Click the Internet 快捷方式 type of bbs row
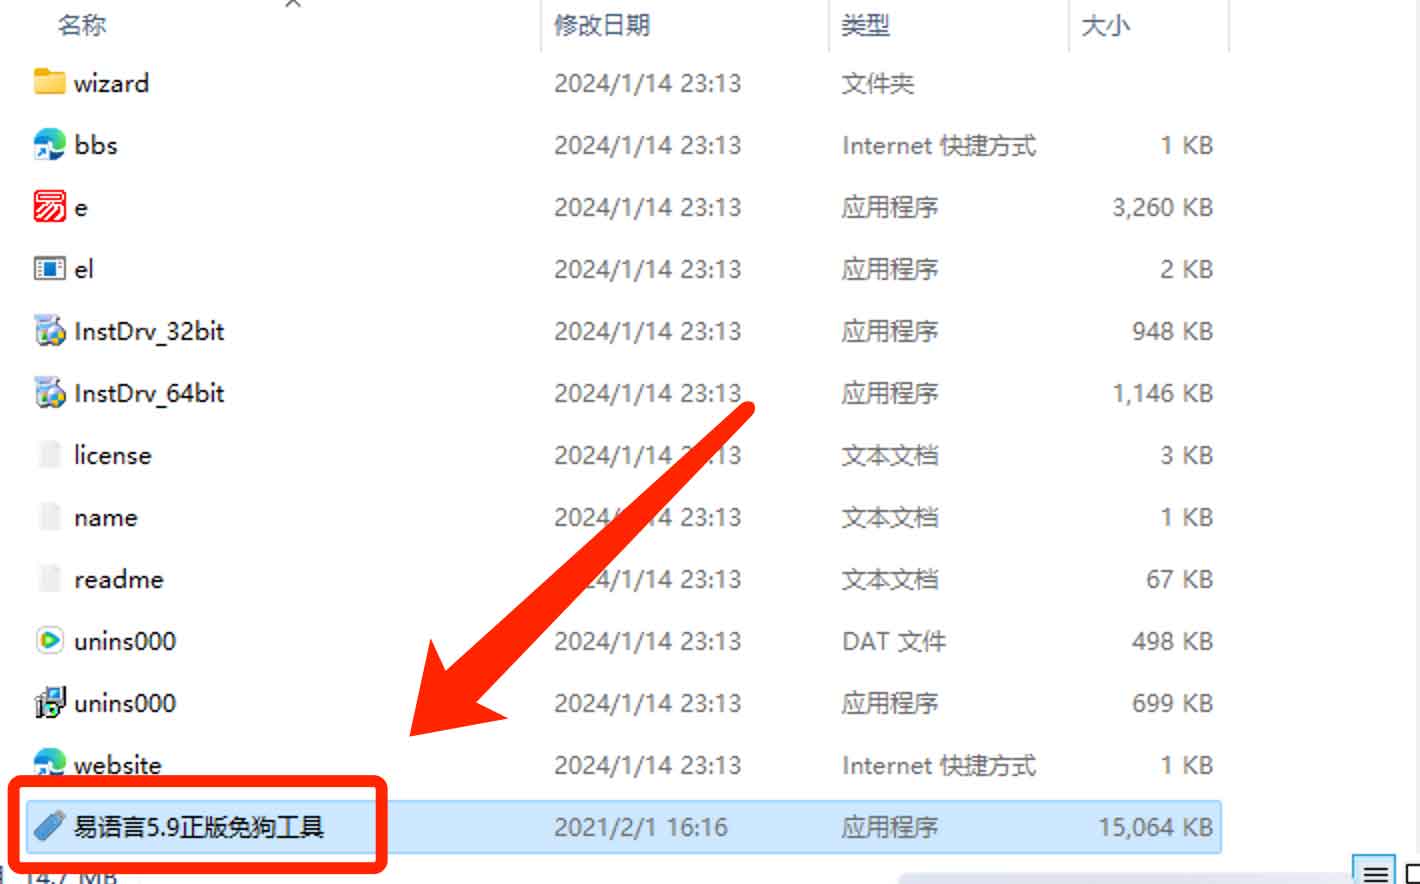Image resolution: width=1420 pixels, height=884 pixels. (x=939, y=145)
